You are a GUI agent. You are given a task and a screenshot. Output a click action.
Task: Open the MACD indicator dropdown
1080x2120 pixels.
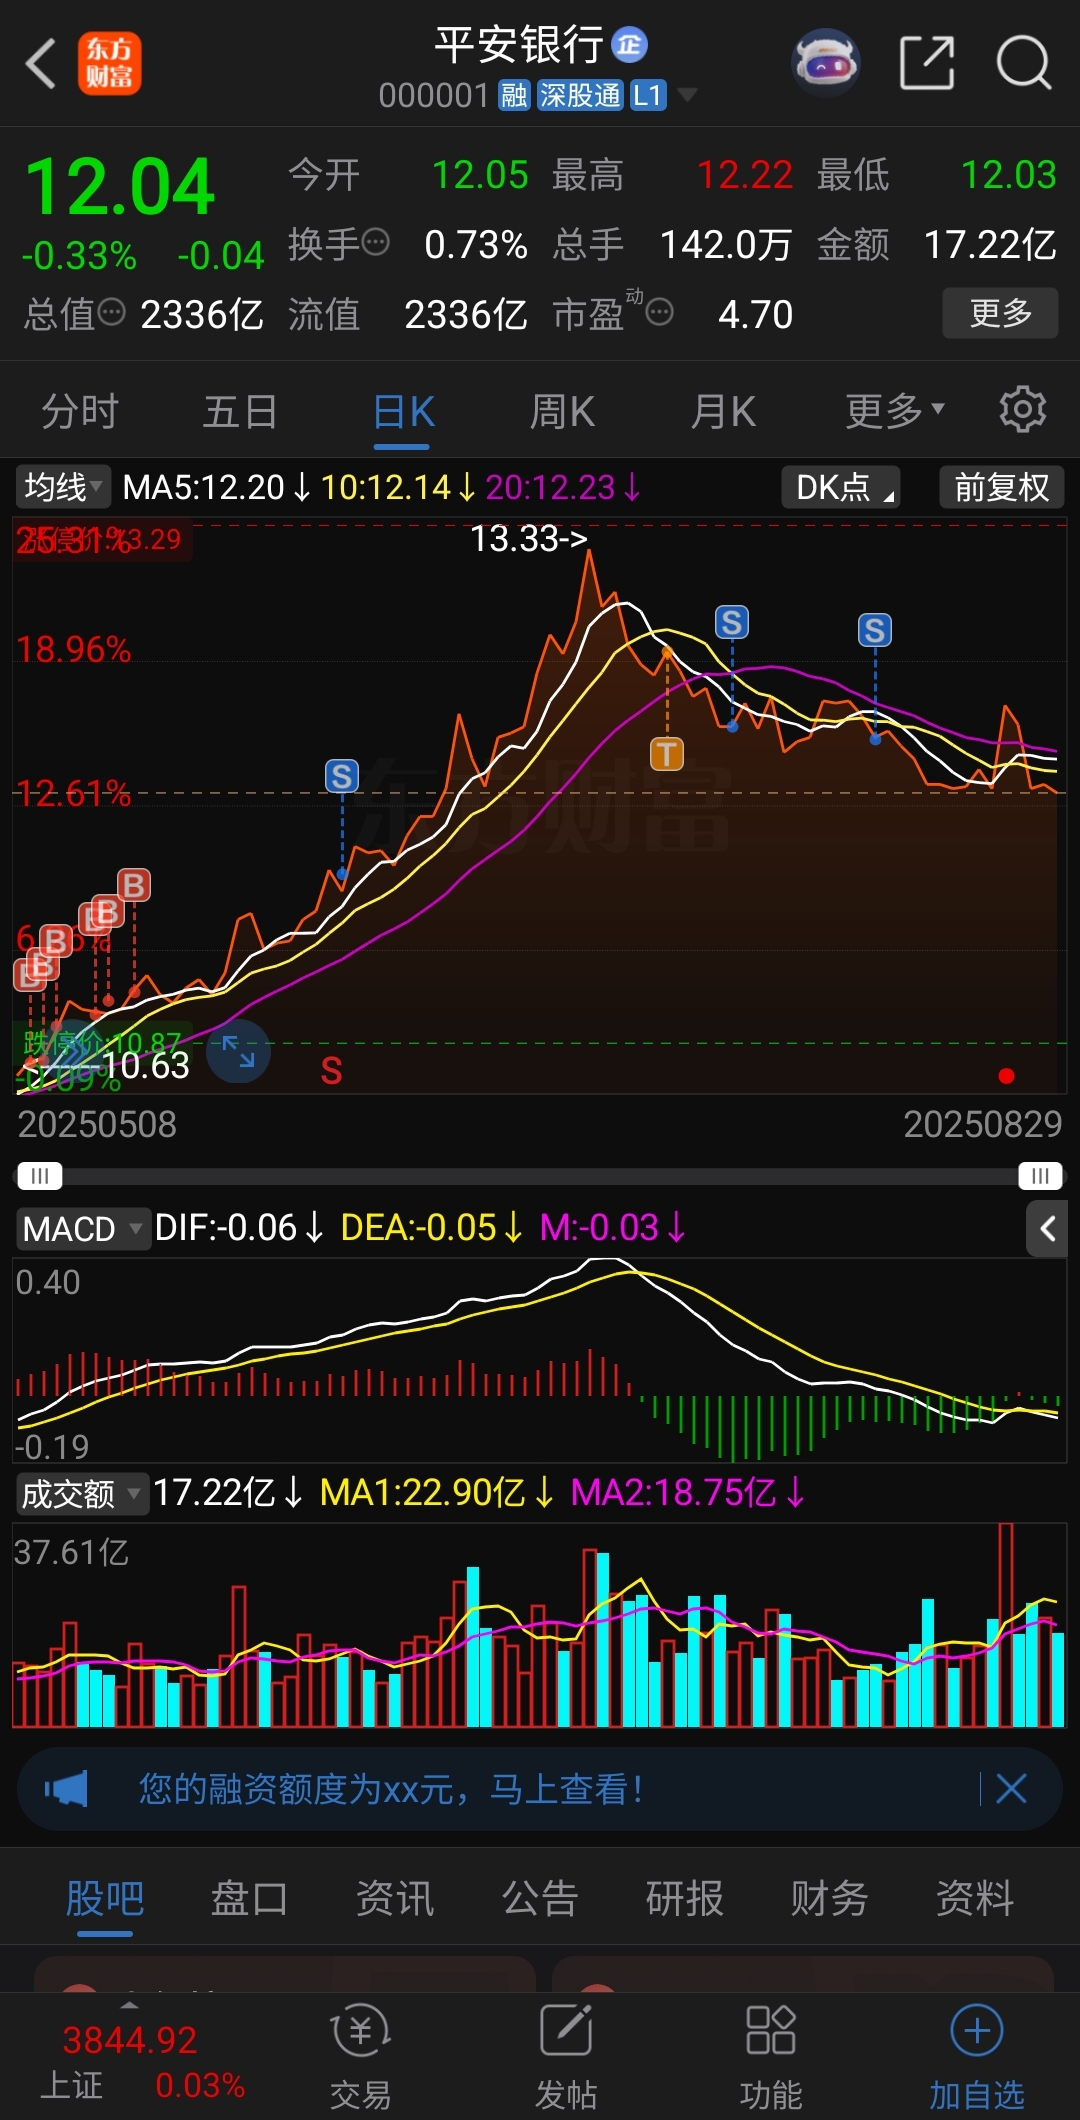pos(82,1228)
